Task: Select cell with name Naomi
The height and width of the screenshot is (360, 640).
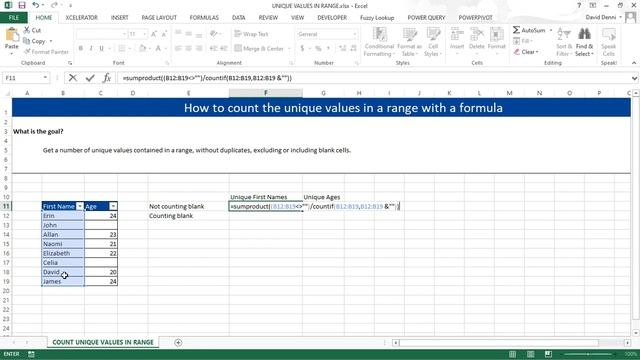Action: tap(63, 244)
